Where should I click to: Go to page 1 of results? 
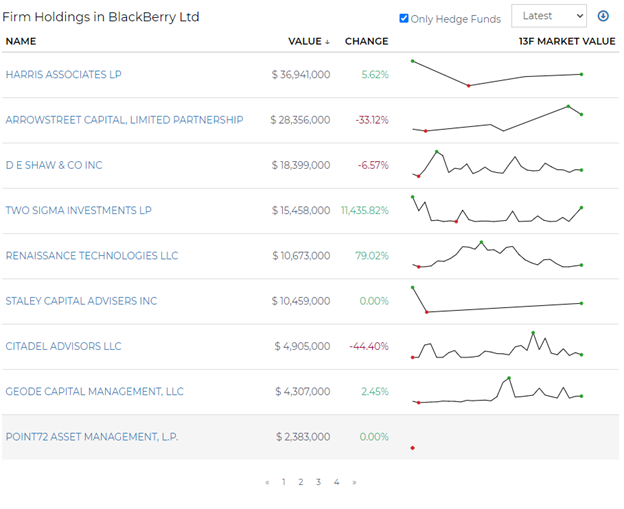(x=283, y=482)
